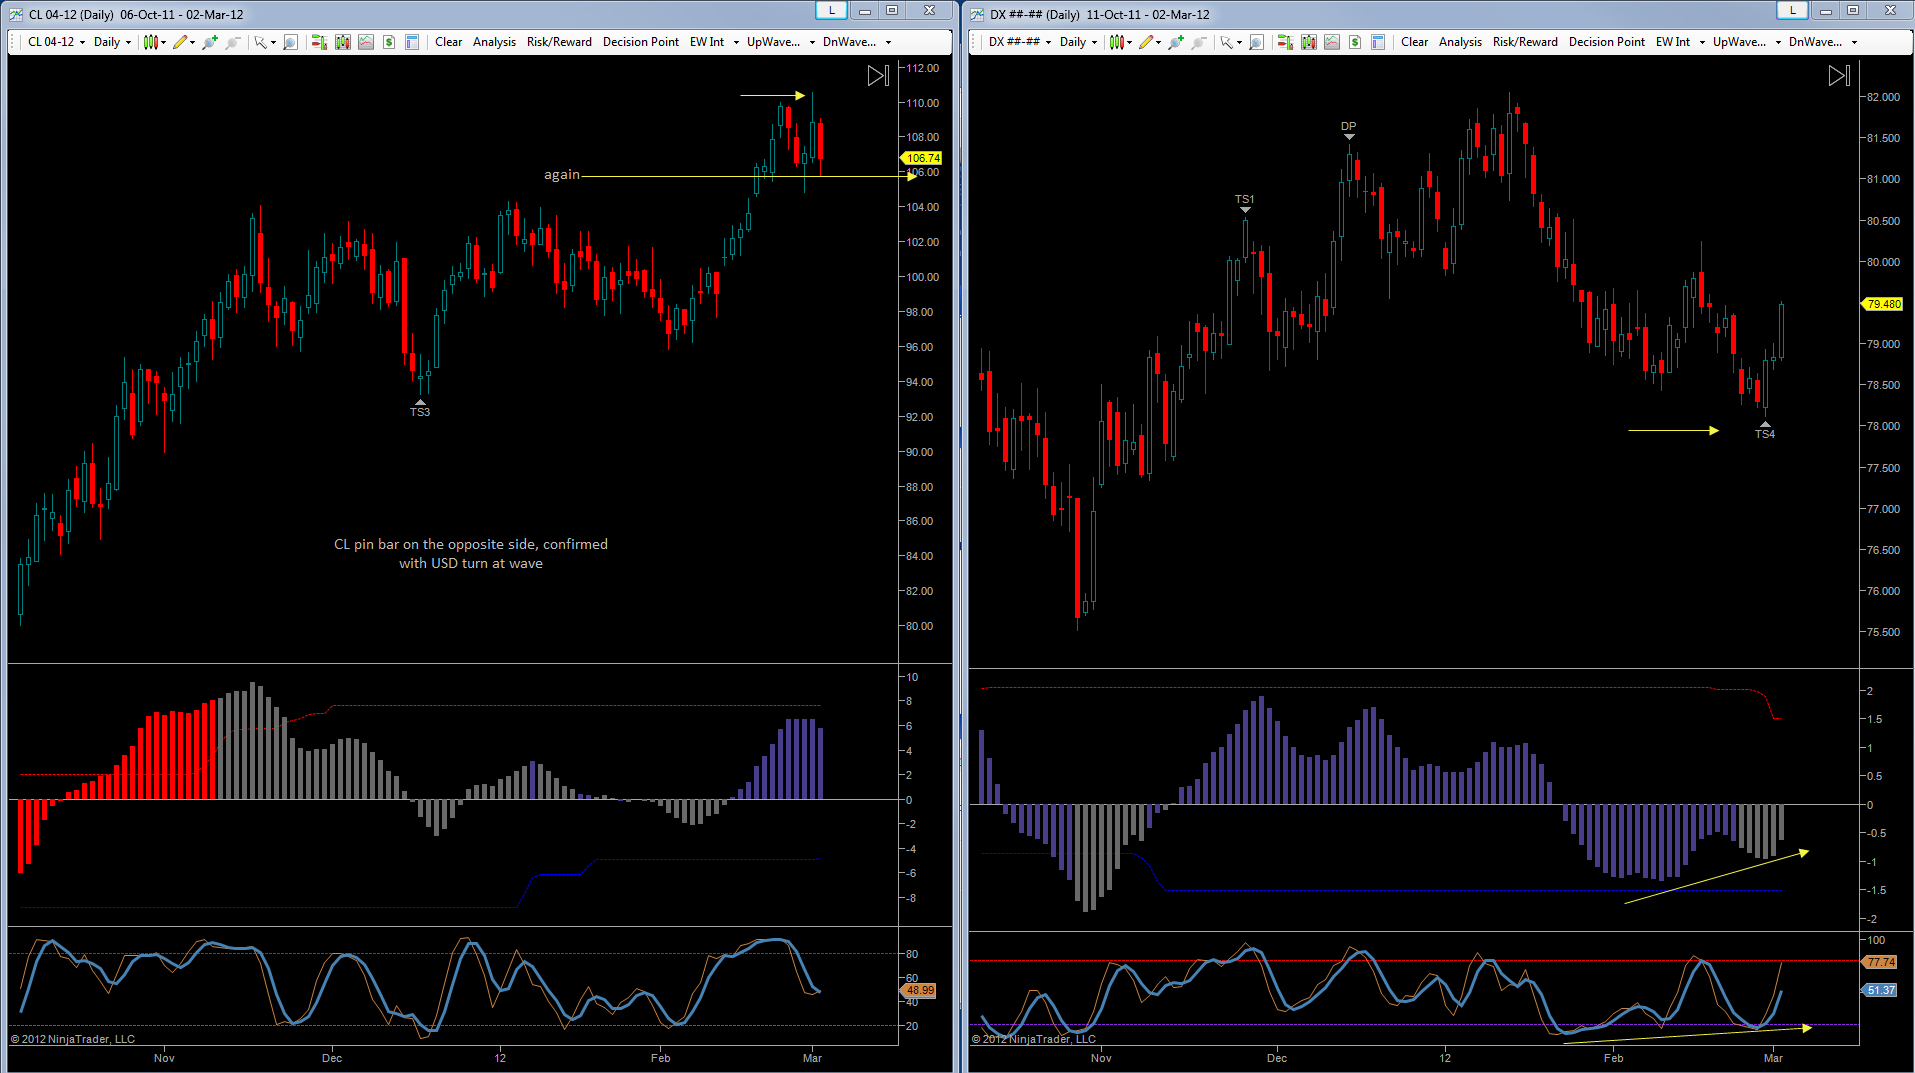Click Decision Point in the CL chart toolbar
The width and height of the screenshot is (1915, 1073).
point(640,42)
